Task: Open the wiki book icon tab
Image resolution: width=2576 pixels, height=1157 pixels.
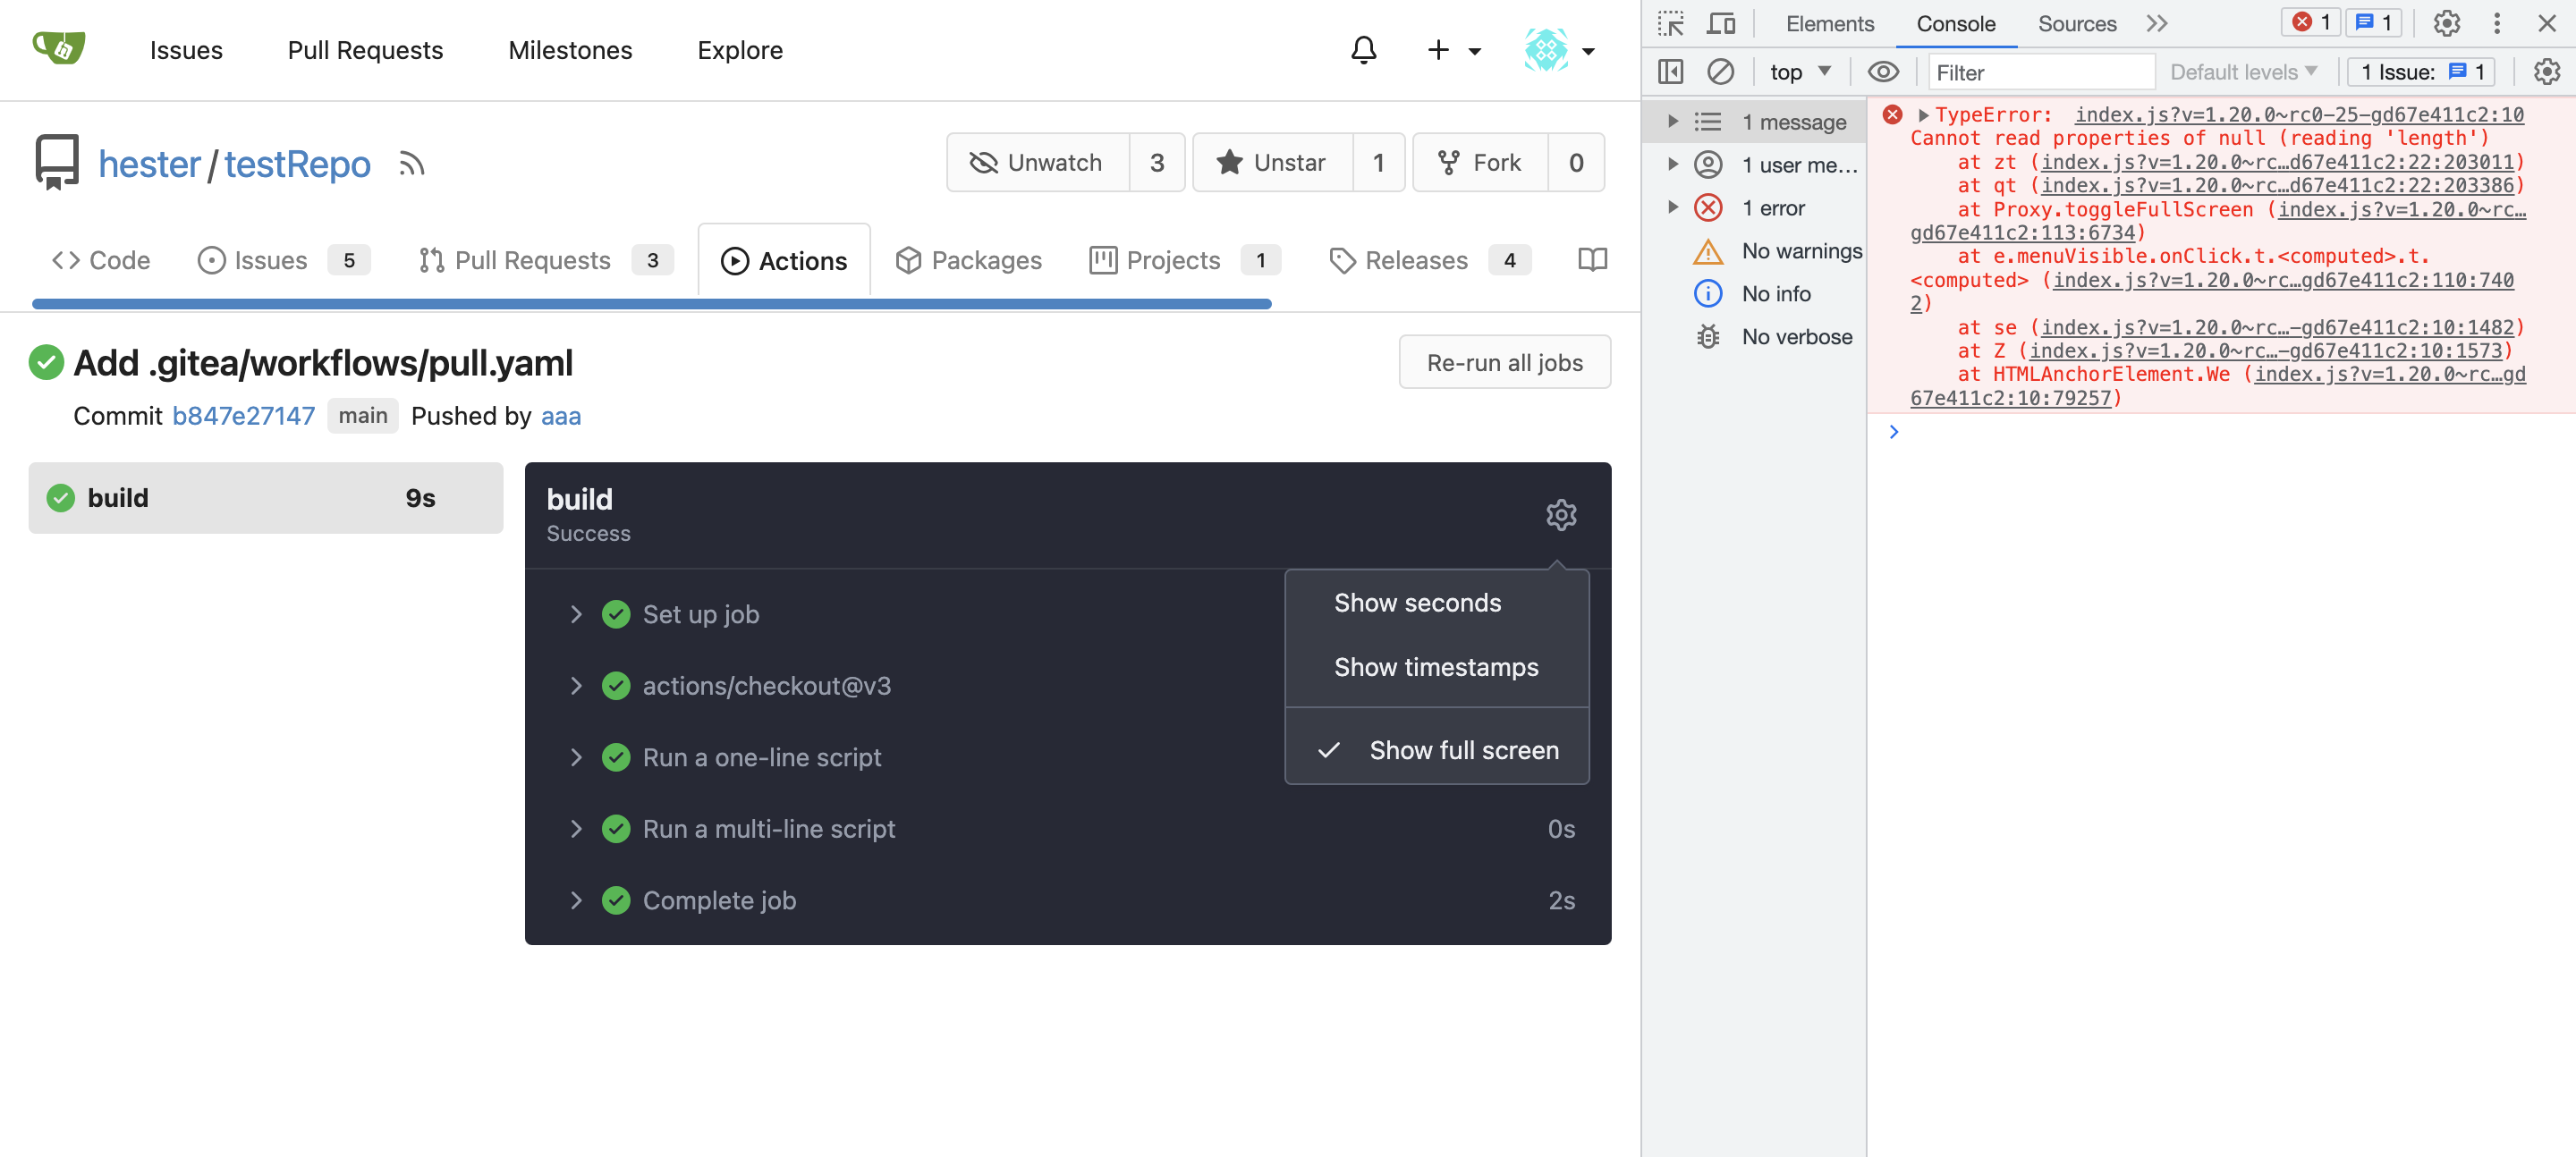Action: (1592, 260)
